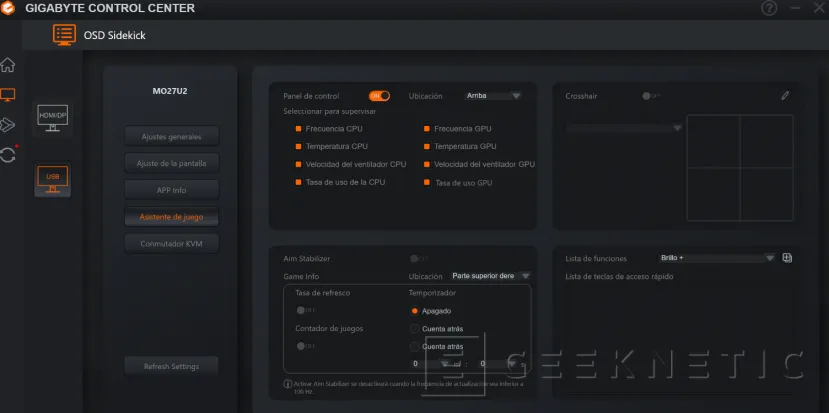829x413 pixels.
Task: Click the Ajuste de la pantalla button
Action: pyautogui.click(x=172, y=163)
